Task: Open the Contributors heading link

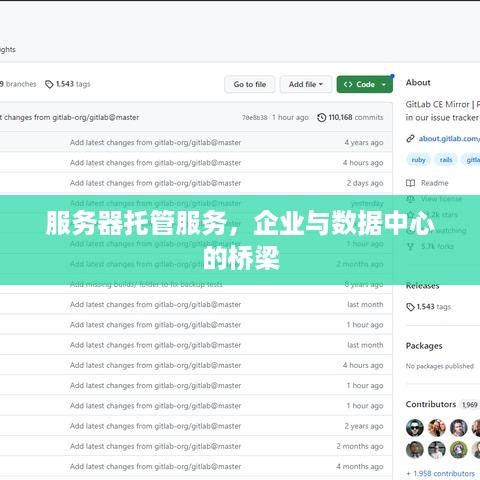Action: [x=431, y=404]
